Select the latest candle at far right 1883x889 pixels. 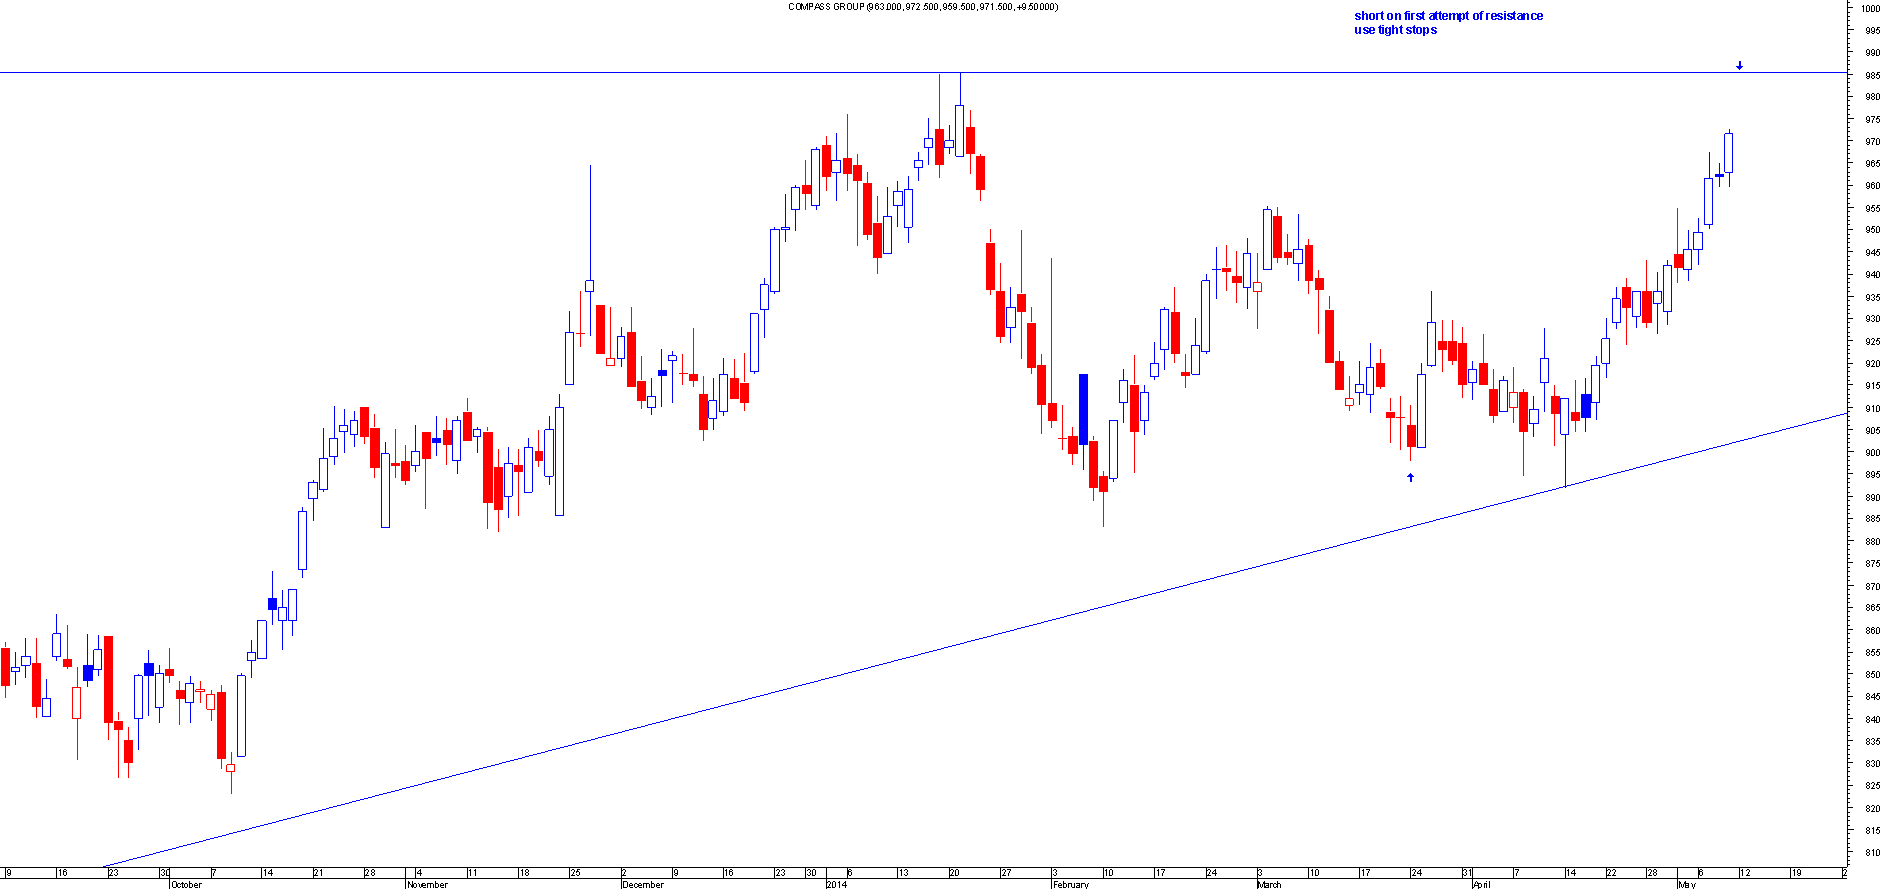point(1728,153)
